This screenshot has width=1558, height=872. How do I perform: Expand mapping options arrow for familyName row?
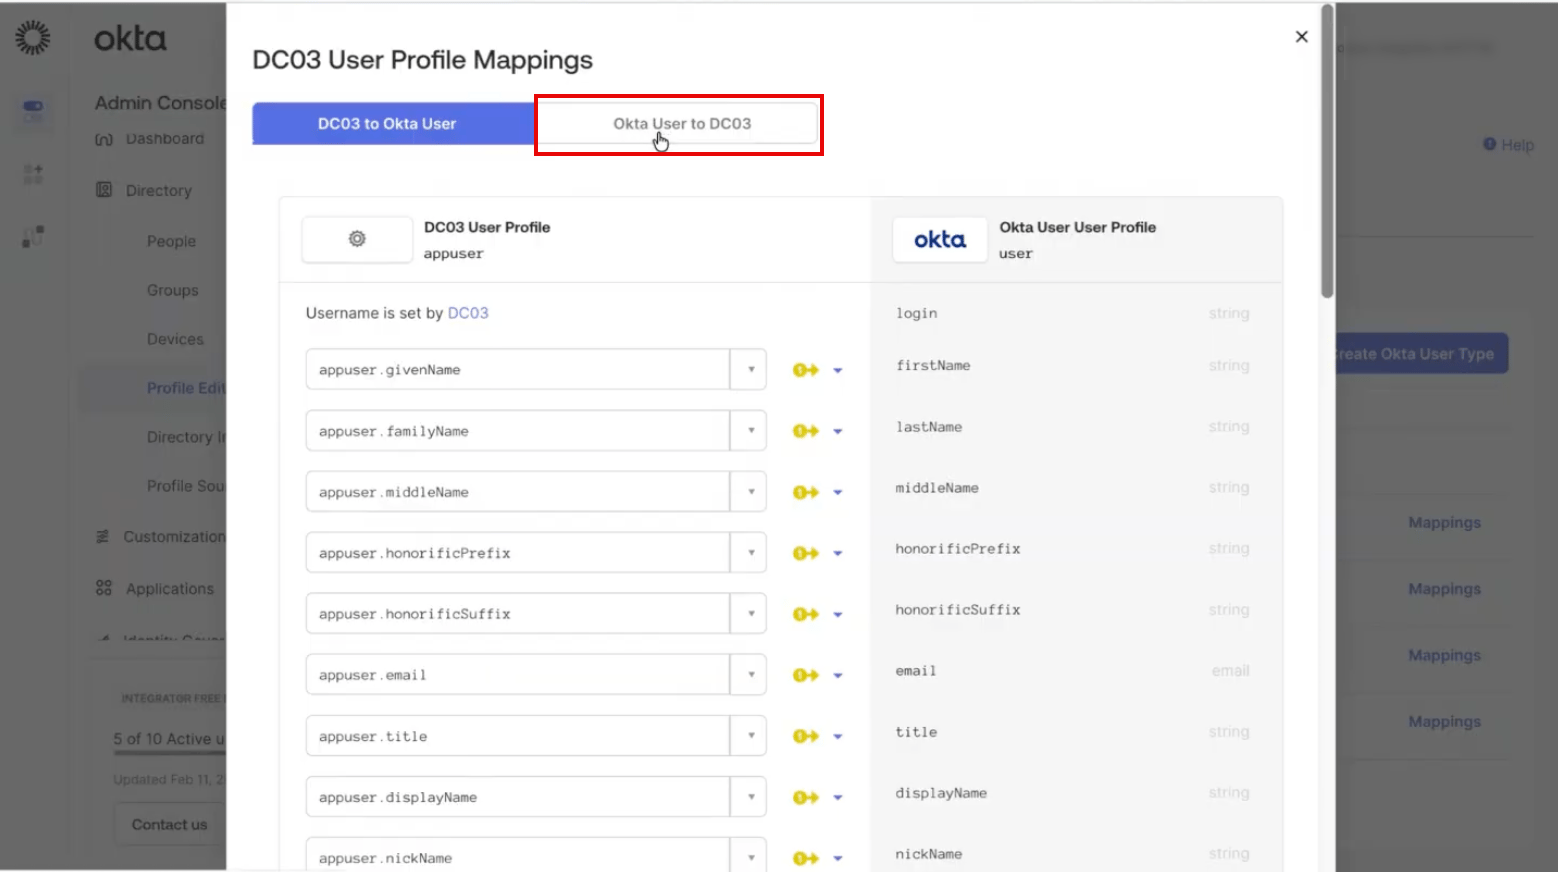pyautogui.click(x=838, y=432)
